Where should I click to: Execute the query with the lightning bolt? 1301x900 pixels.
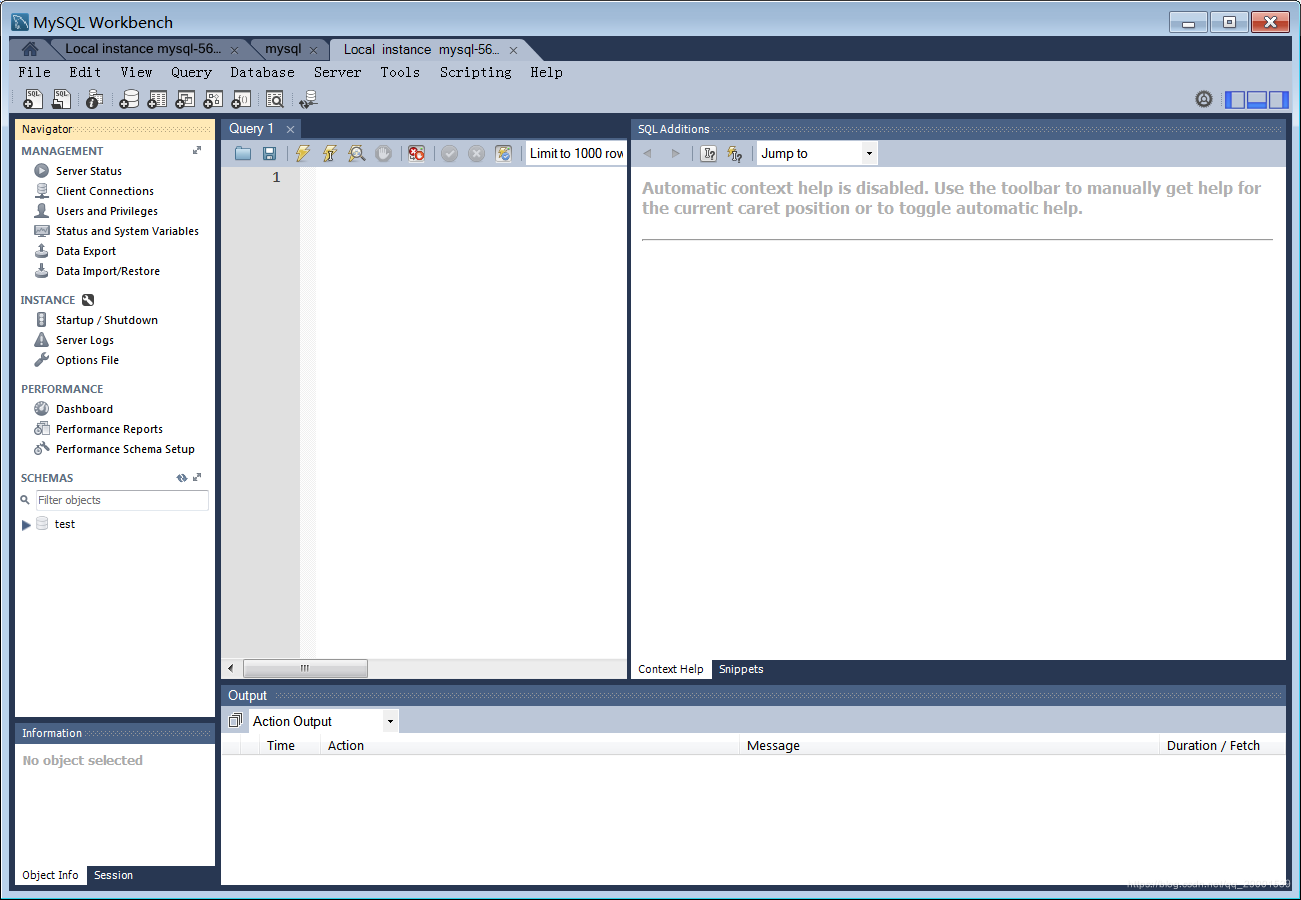pos(302,153)
